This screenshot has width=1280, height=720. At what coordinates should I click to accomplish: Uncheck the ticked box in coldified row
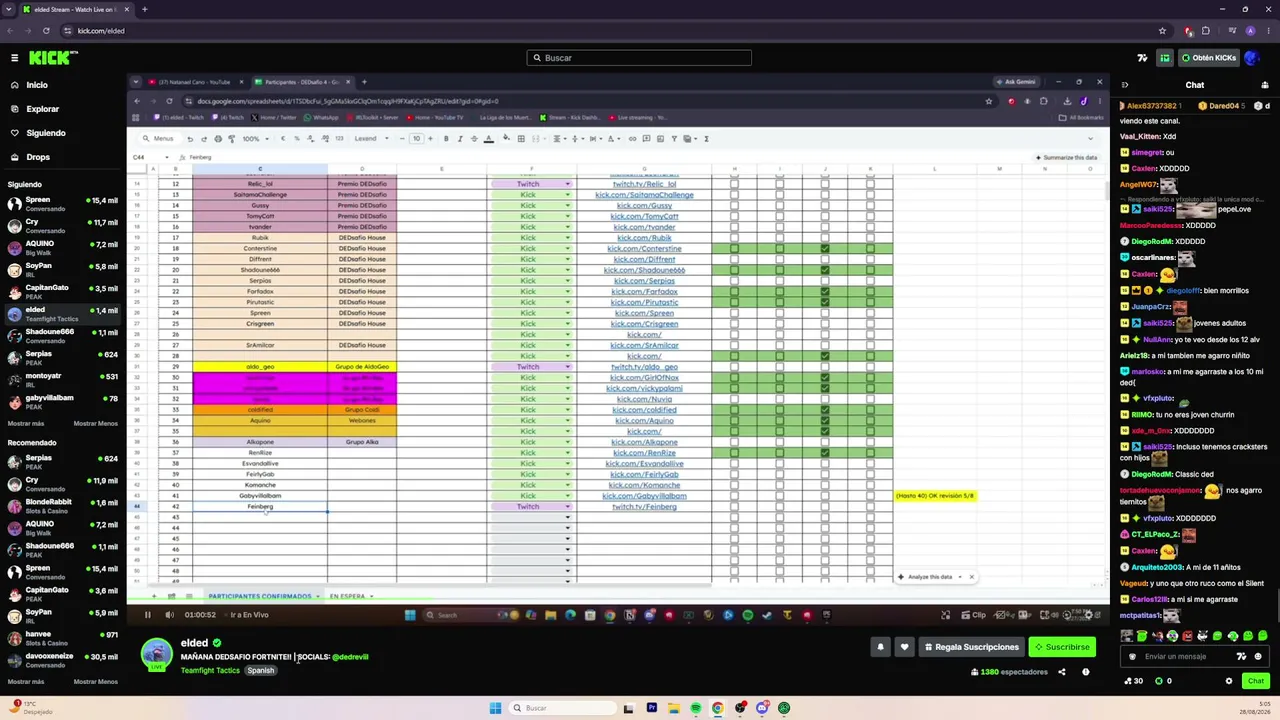[x=825, y=410]
